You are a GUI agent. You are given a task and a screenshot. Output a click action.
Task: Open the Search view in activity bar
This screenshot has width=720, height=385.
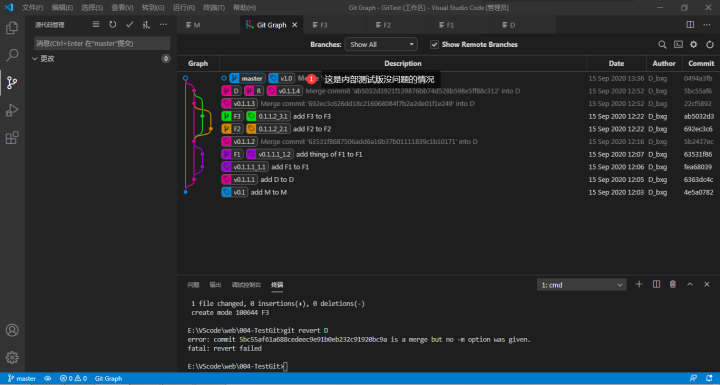pyautogui.click(x=12, y=55)
